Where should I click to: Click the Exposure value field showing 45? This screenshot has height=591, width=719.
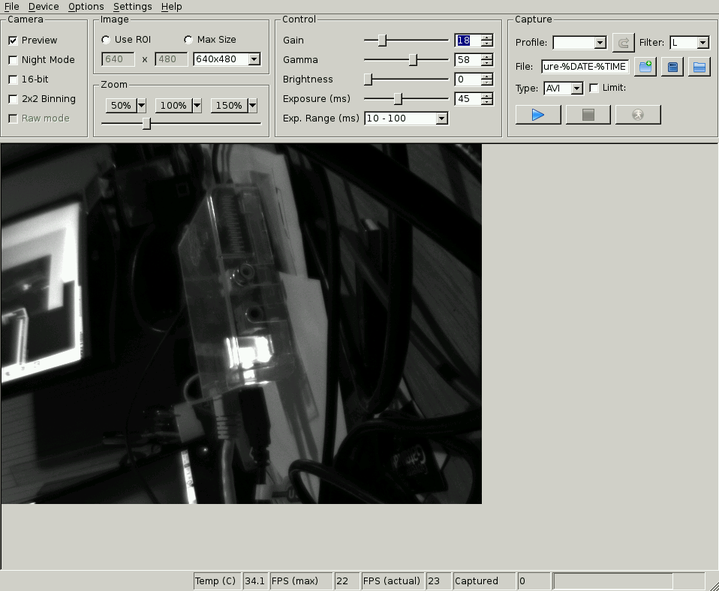point(468,99)
